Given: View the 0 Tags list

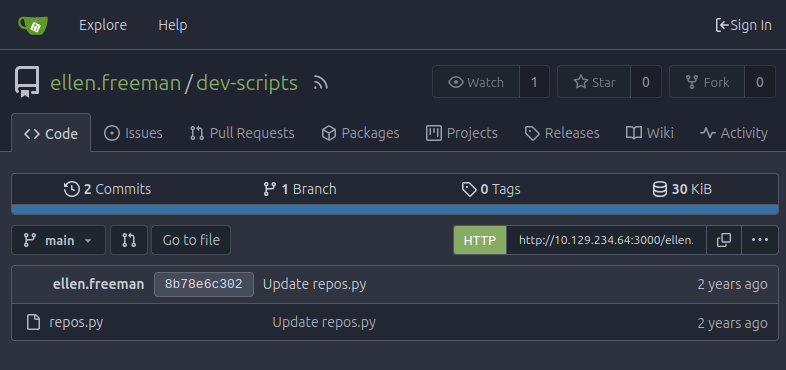Looking at the screenshot, I should click(x=491, y=189).
